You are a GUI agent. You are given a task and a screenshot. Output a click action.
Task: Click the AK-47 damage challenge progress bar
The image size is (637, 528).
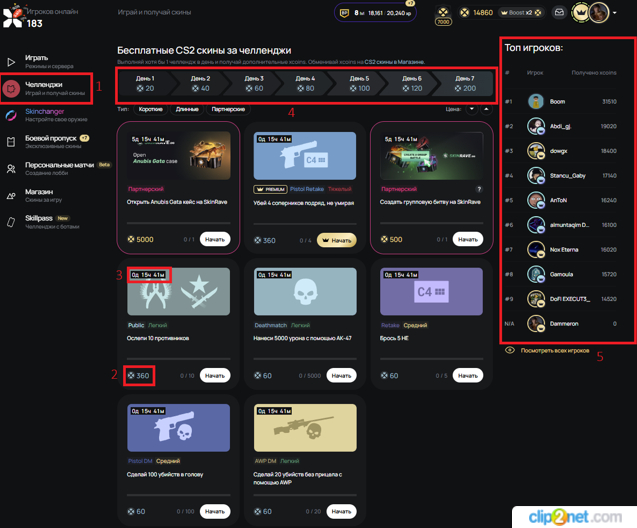[x=305, y=359]
